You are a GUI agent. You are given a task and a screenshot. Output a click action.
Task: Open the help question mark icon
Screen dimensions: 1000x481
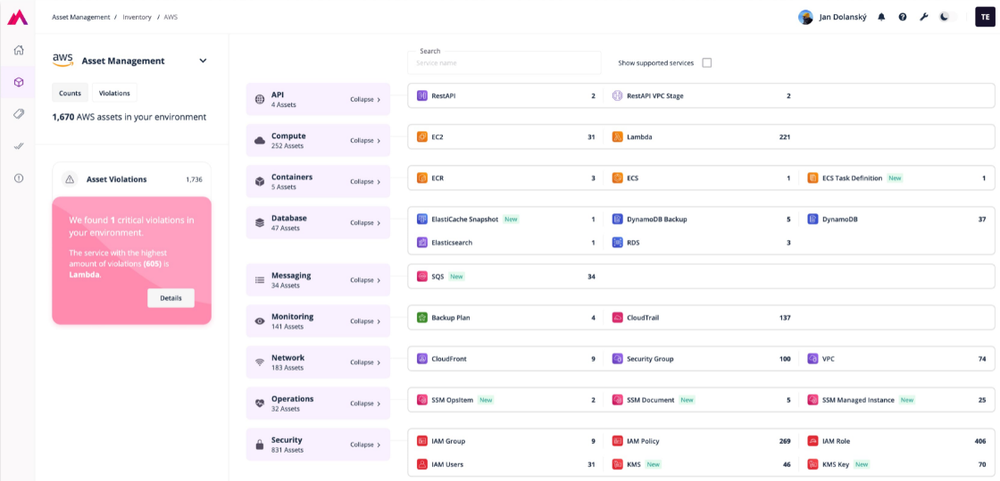click(902, 17)
